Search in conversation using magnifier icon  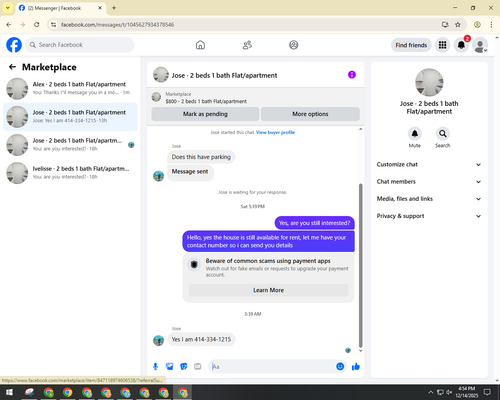443,134
